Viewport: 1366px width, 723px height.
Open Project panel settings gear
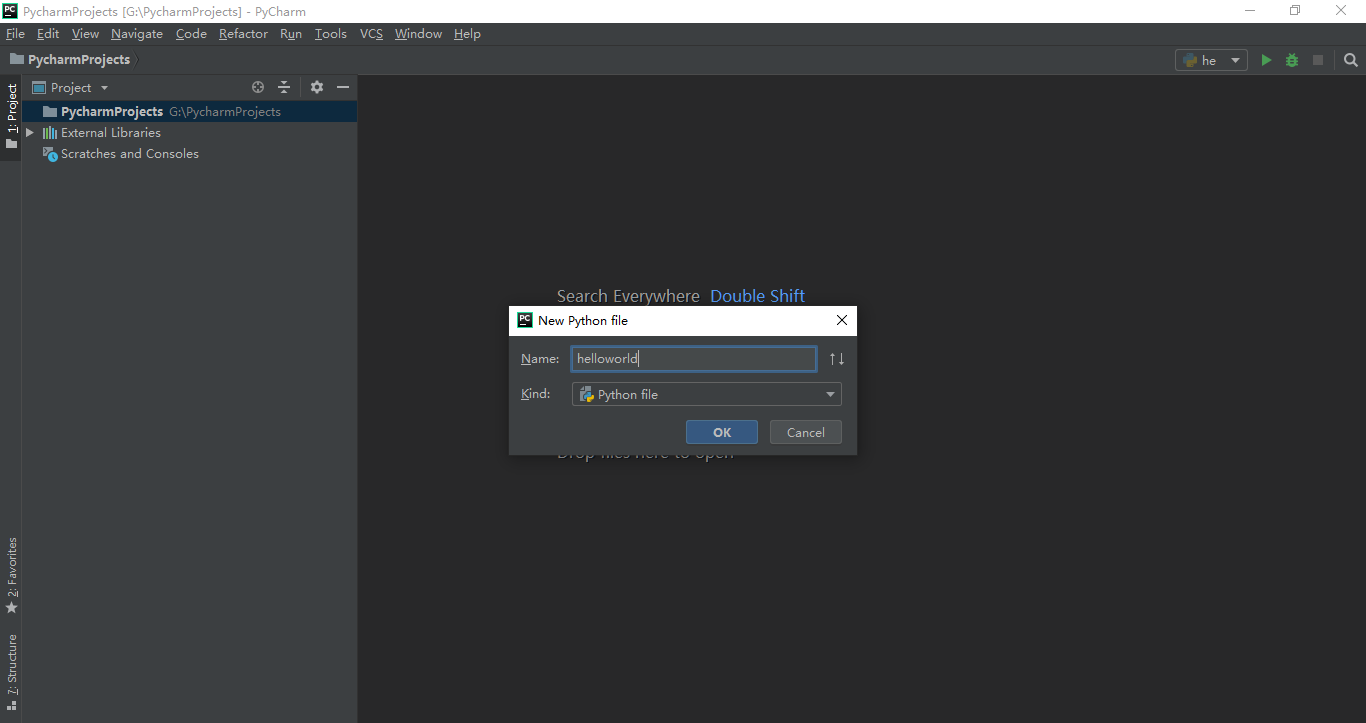click(x=317, y=87)
